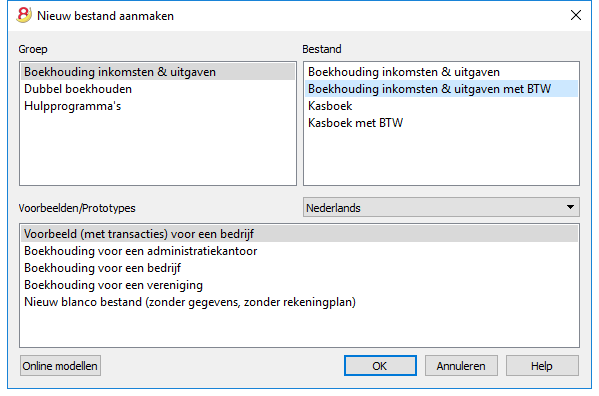This screenshot has height=396, width=599.
Task: Confirm with the OK button
Action: pyautogui.click(x=380, y=366)
